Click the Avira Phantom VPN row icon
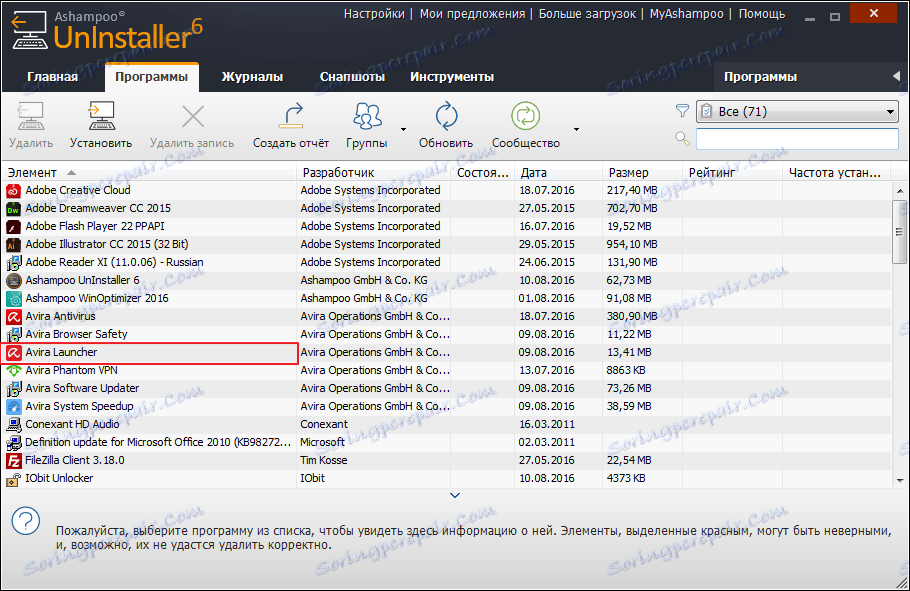Viewport: 910px width, 591px height. point(13,370)
